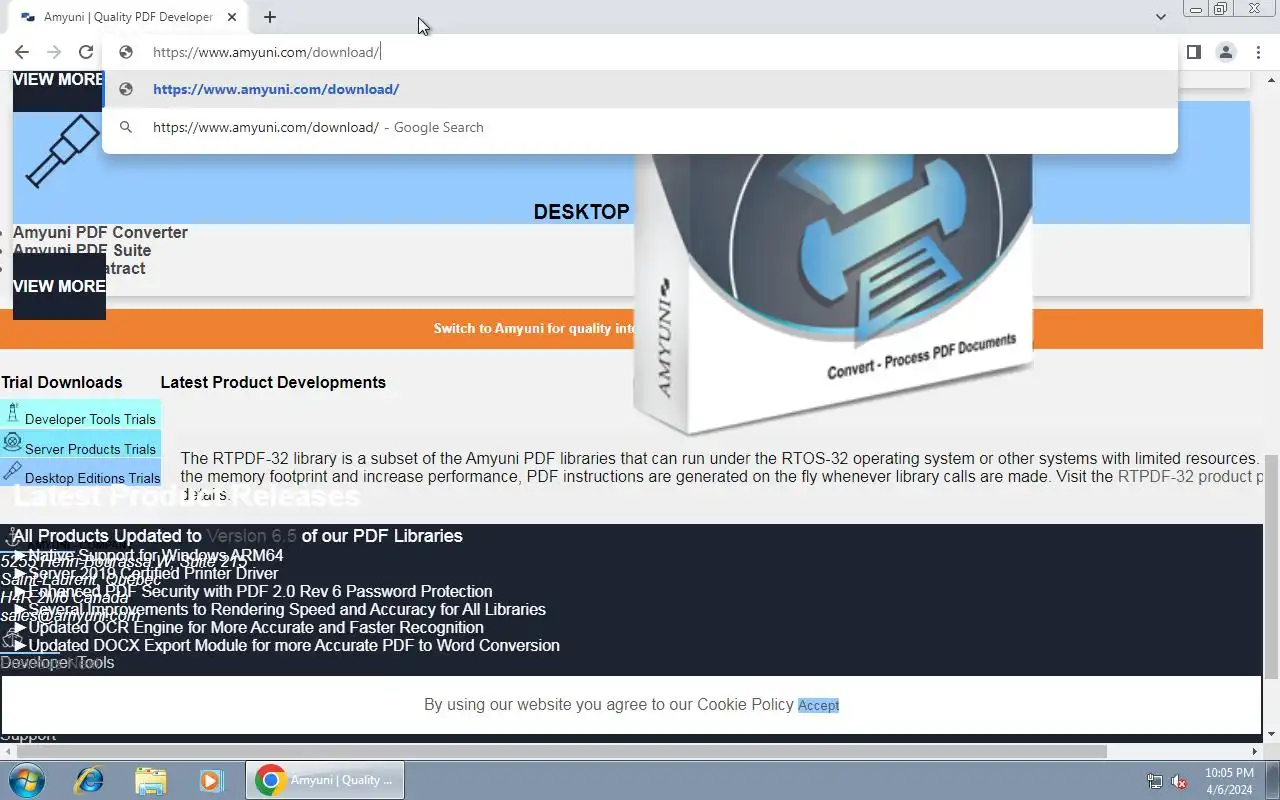Click VIEW MORE under Amyuni PDF Suite
1280x800 pixels.
(x=59, y=286)
